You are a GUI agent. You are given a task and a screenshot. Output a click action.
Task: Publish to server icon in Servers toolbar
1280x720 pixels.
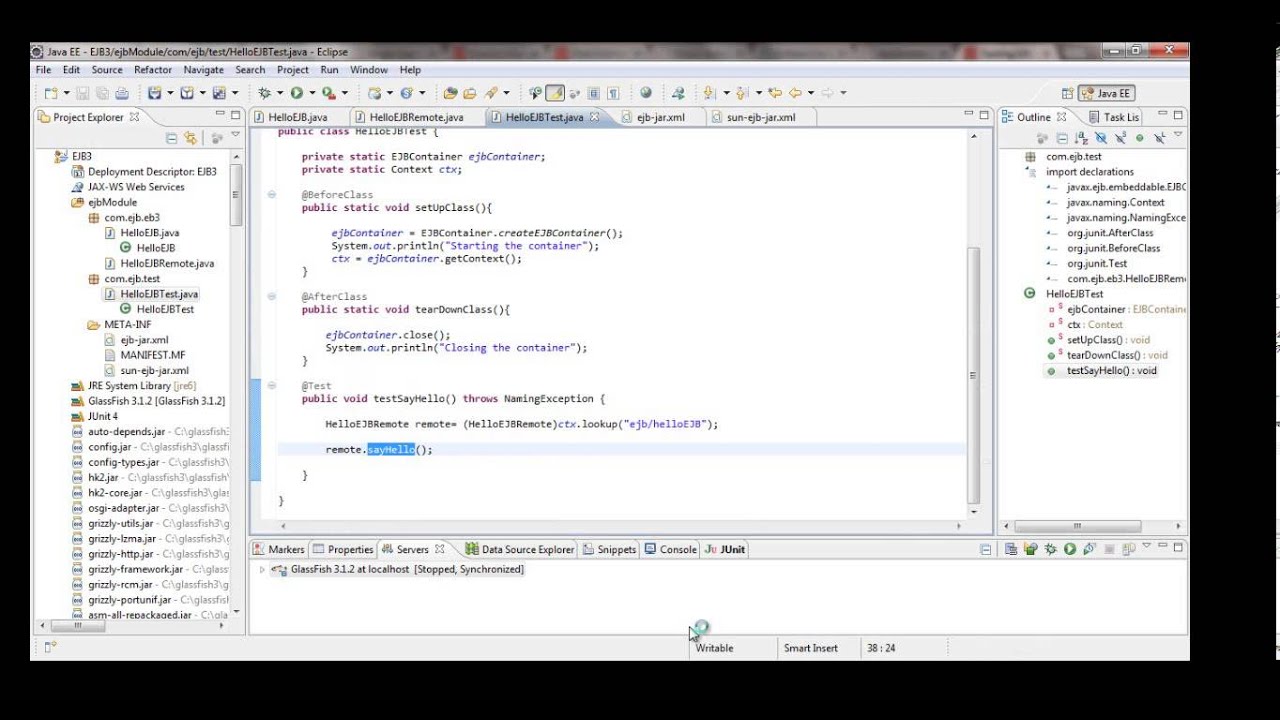[1129, 549]
